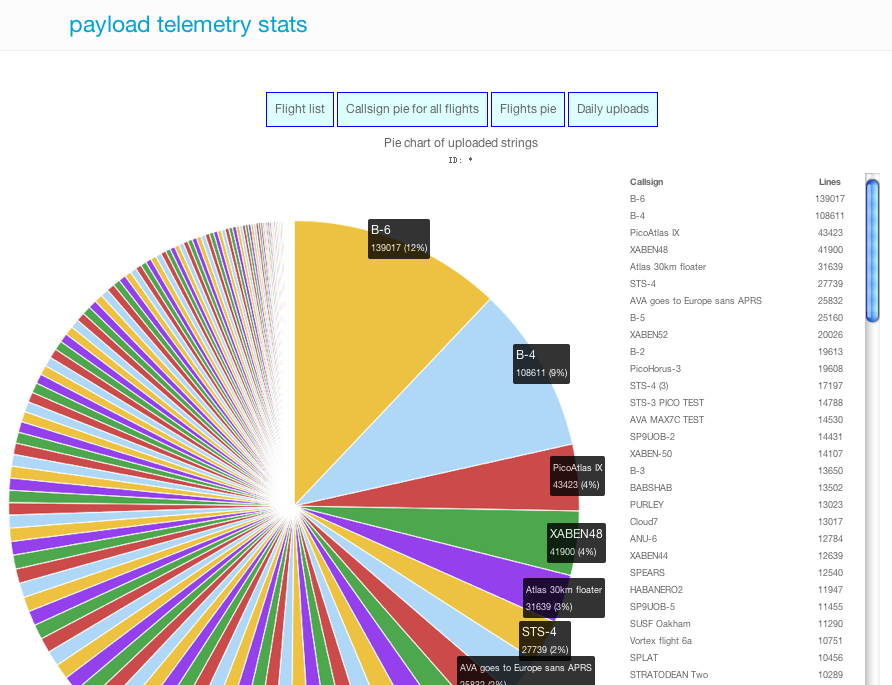Click the XABEN48 tooltip on the chart

pos(576,543)
